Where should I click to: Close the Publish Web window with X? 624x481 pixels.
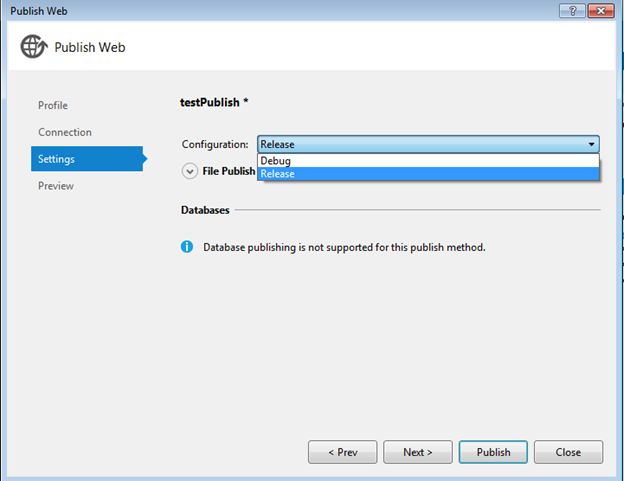[602, 10]
